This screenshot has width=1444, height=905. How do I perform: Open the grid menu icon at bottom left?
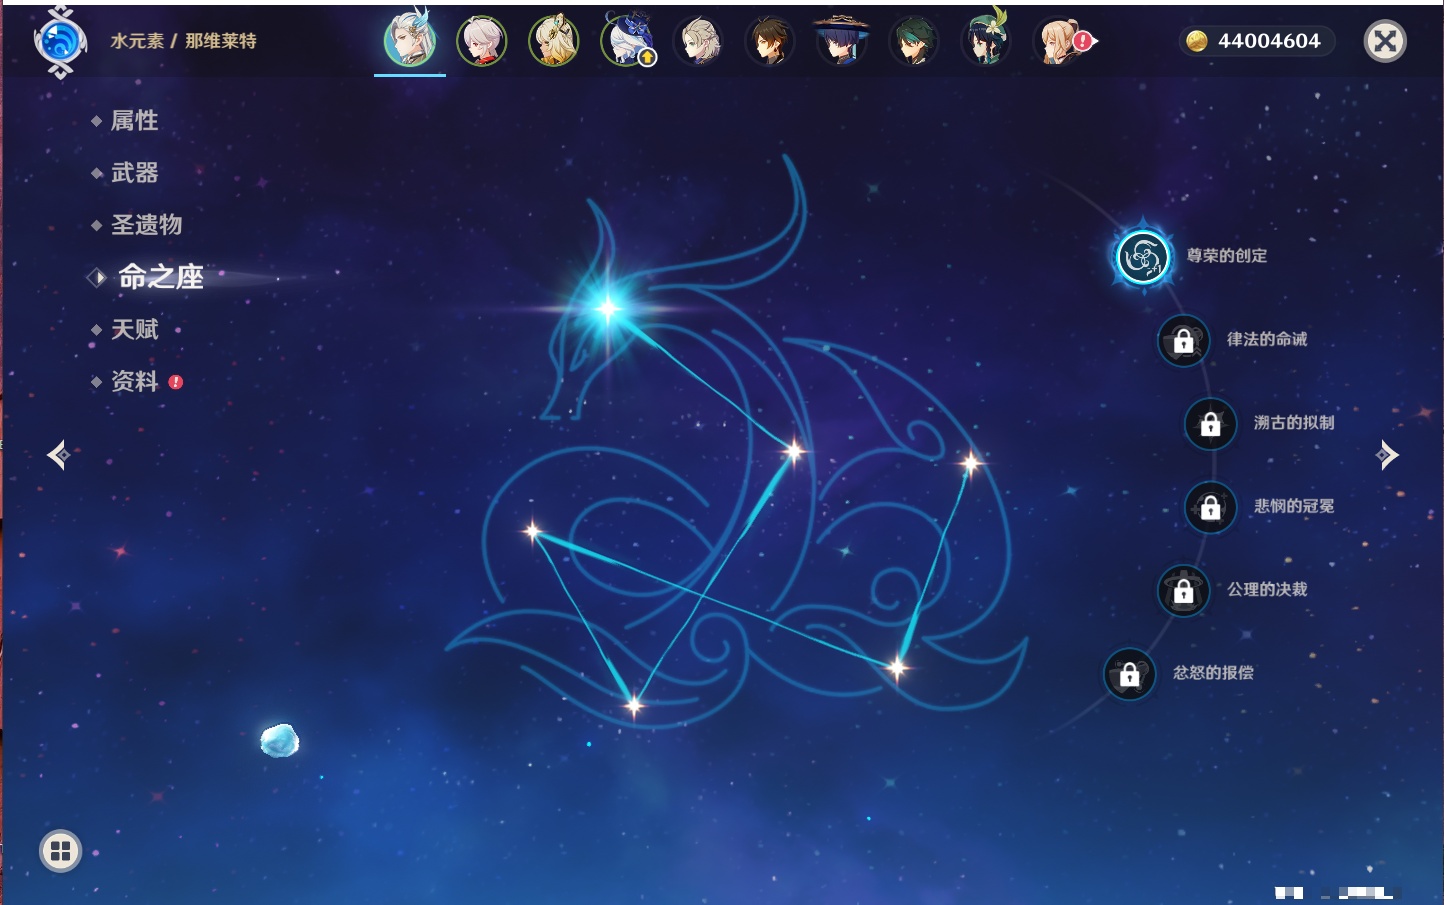click(60, 851)
